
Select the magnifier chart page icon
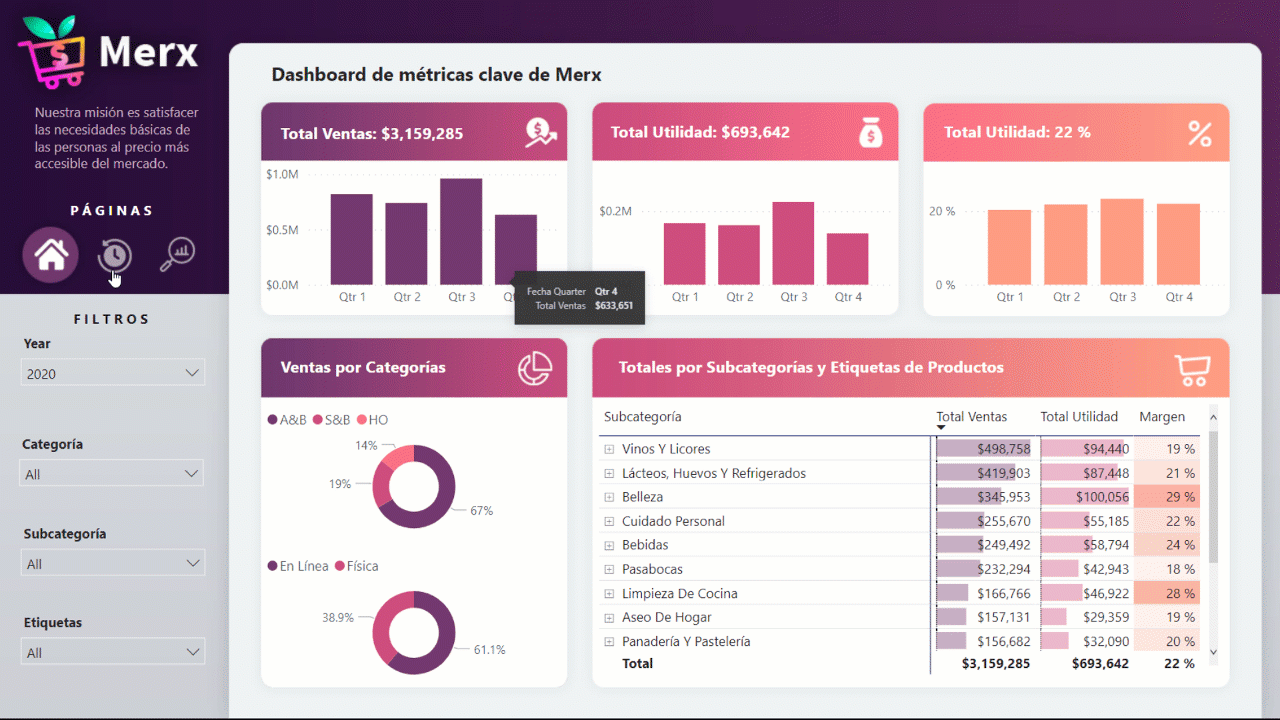pyautogui.click(x=178, y=255)
